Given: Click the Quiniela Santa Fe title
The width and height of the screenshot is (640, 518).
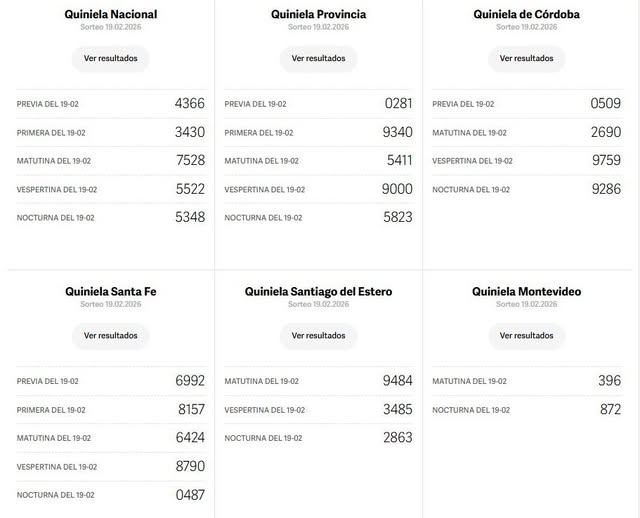Looking at the screenshot, I should point(110,291).
